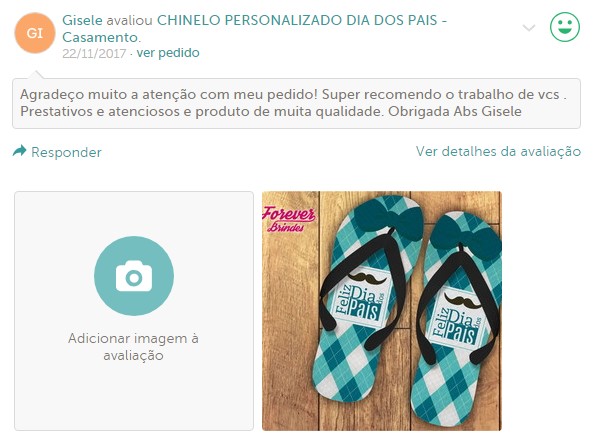Click the Adicionar imagem à avaliação label
The image size is (593, 443).
pyautogui.click(x=134, y=347)
